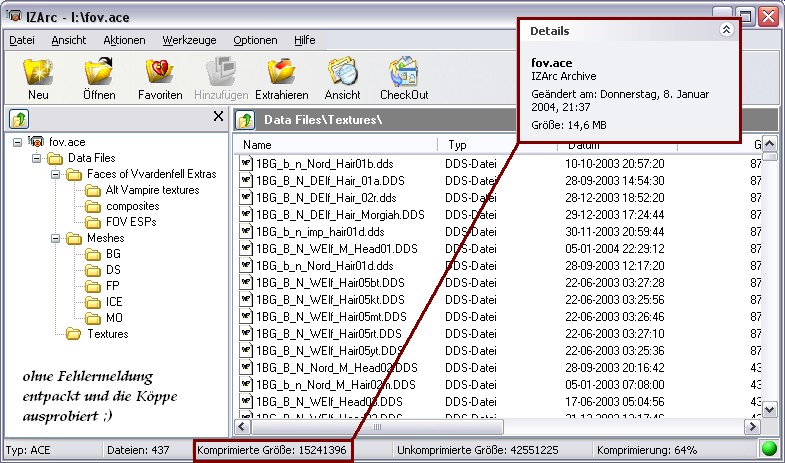Collapse the Meshes folder node
This screenshot has width=785, height=463.
point(54,239)
